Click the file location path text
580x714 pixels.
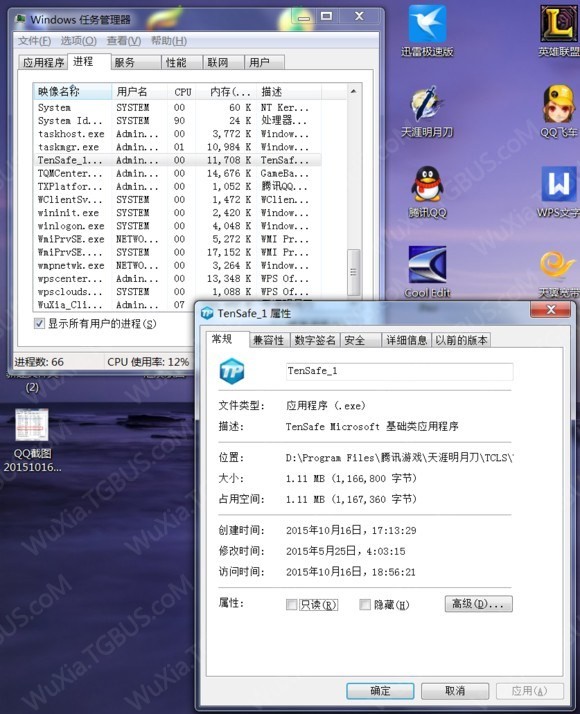click(x=399, y=458)
